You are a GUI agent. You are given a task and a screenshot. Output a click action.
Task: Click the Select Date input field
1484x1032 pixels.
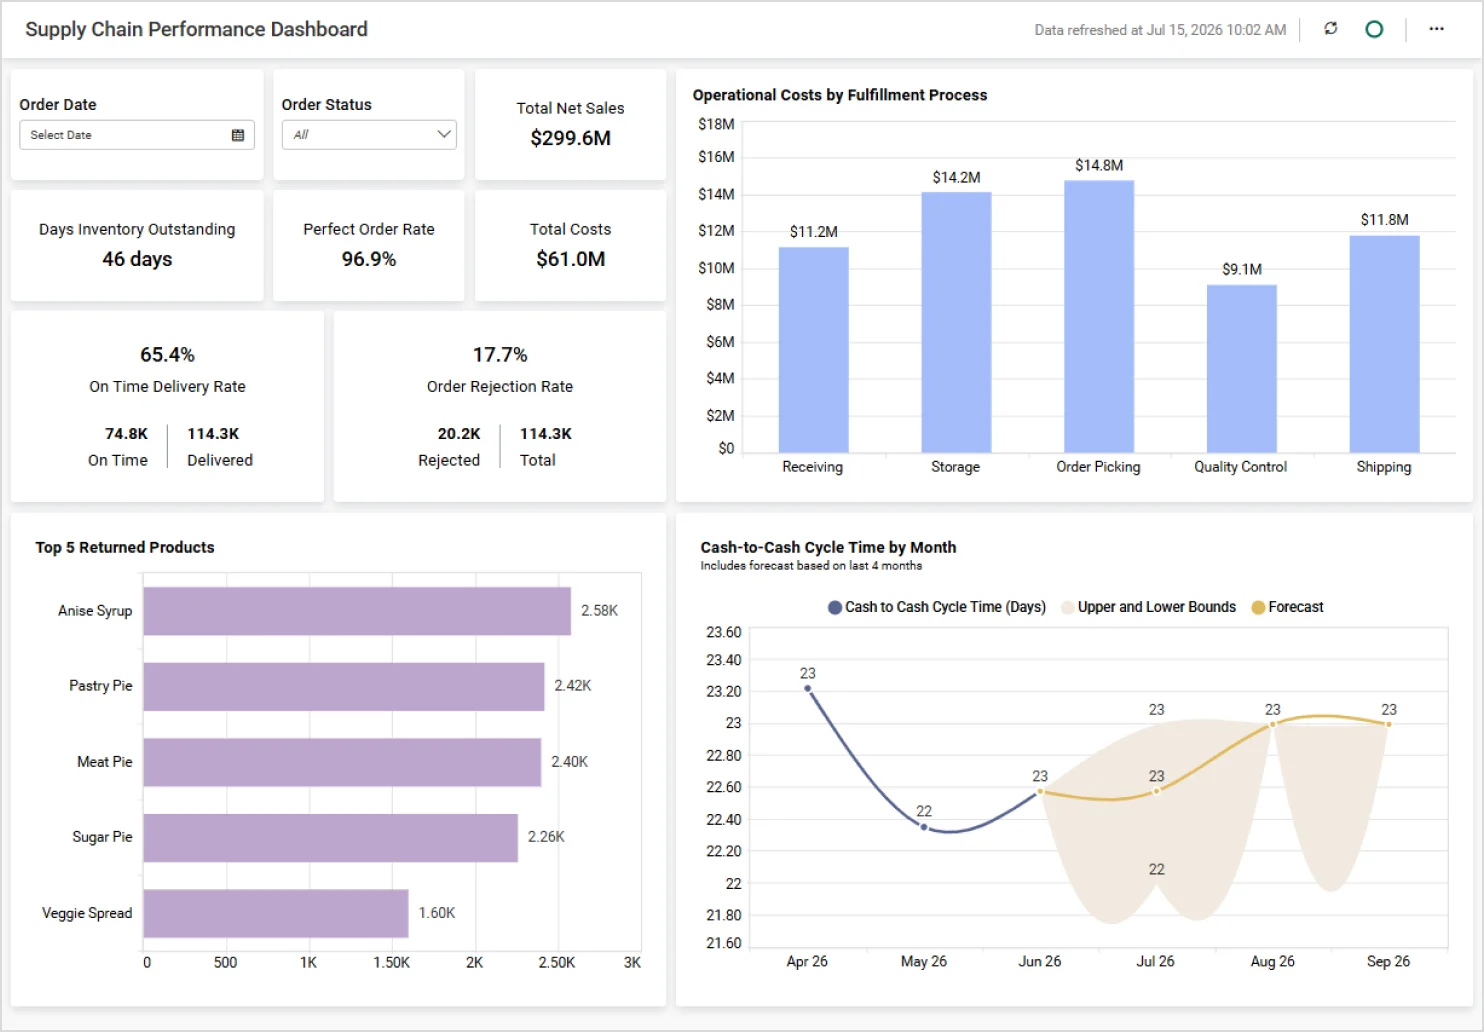[x=137, y=135]
